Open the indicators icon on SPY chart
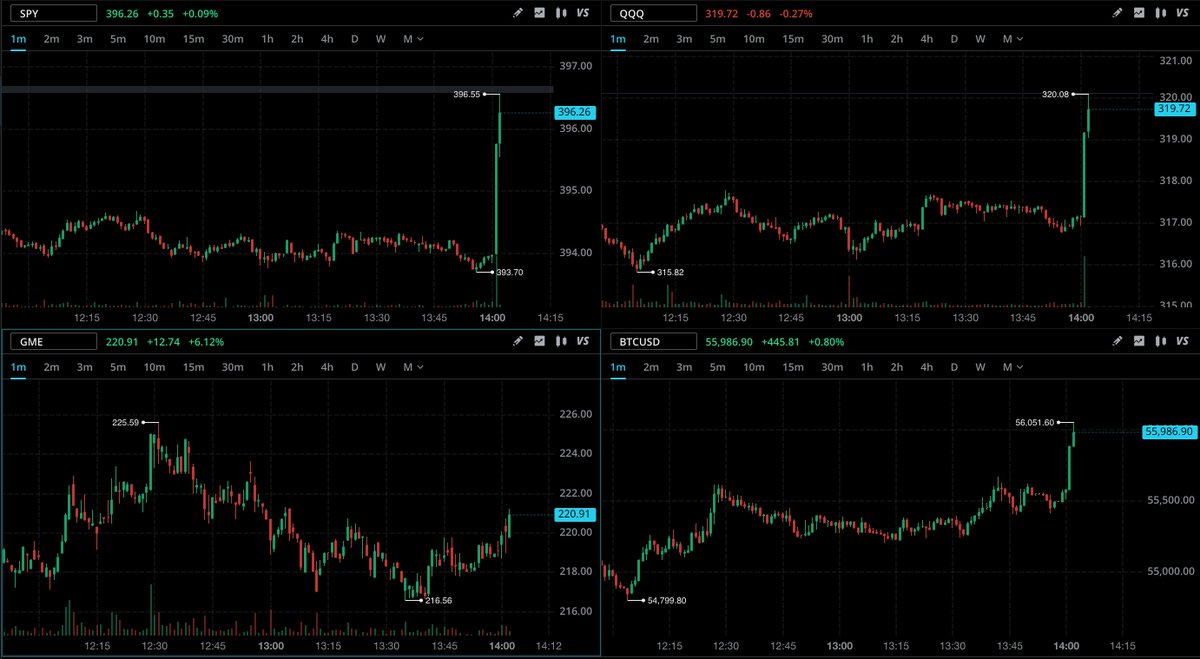The height and width of the screenshot is (659, 1200). (x=540, y=14)
